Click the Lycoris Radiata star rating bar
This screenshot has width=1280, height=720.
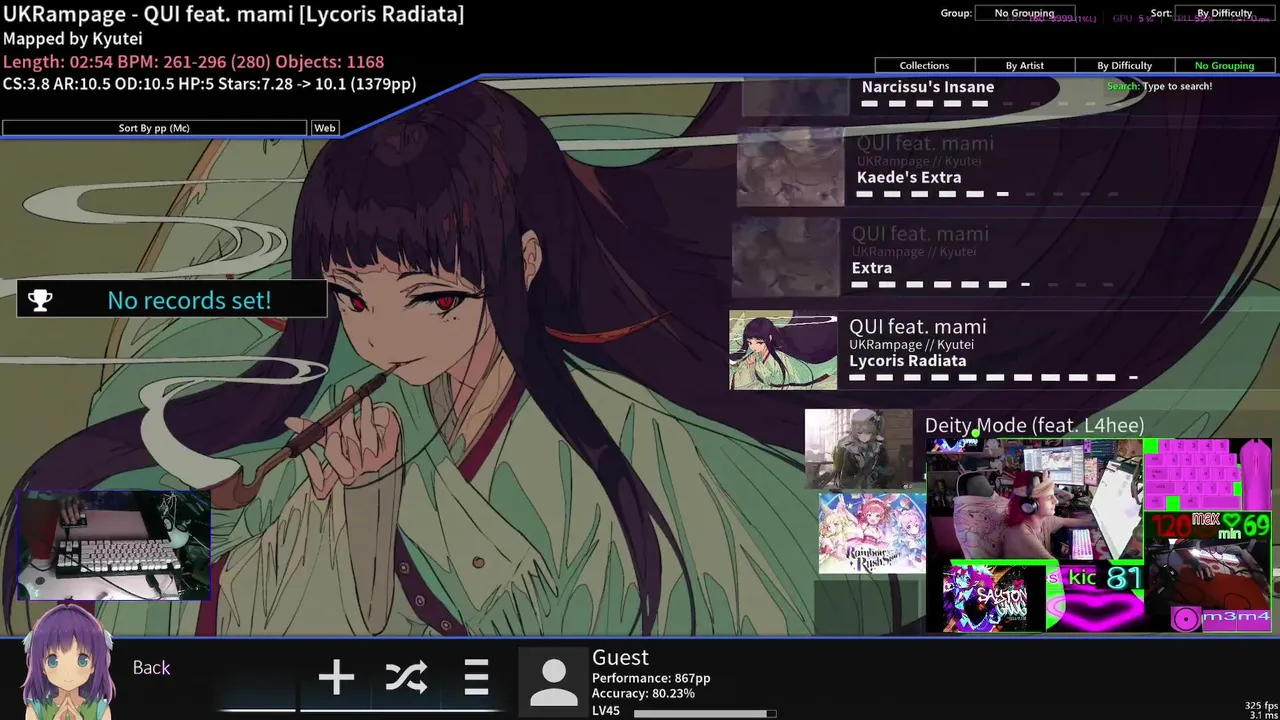click(x=993, y=378)
